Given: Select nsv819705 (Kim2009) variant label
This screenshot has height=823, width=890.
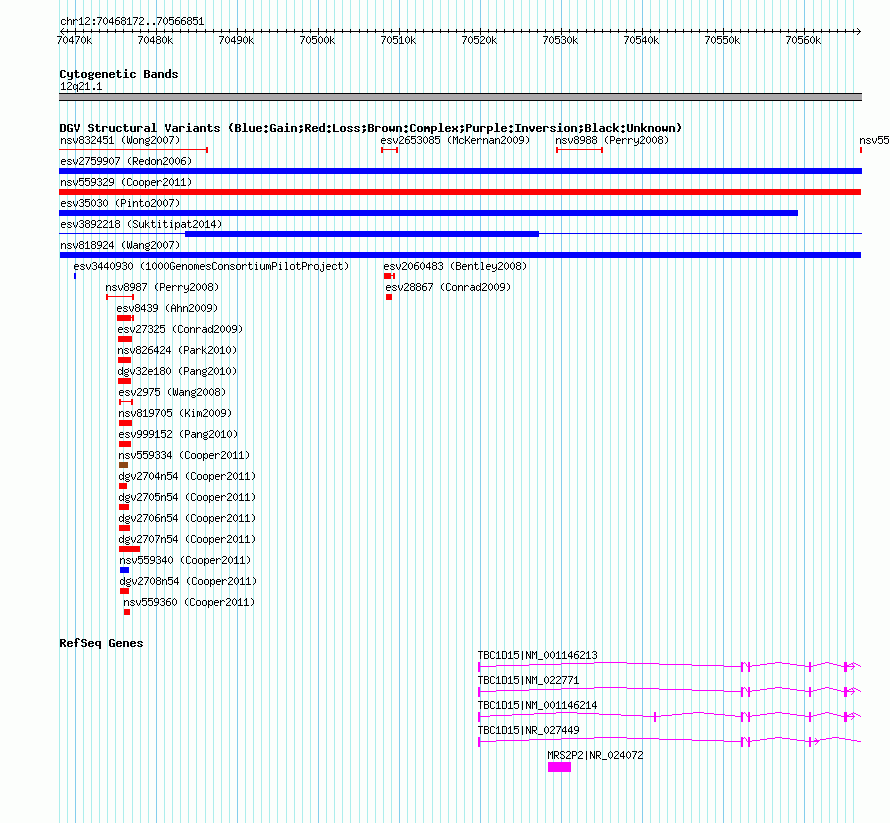Looking at the screenshot, I should pyautogui.click(x=175, y=413).
